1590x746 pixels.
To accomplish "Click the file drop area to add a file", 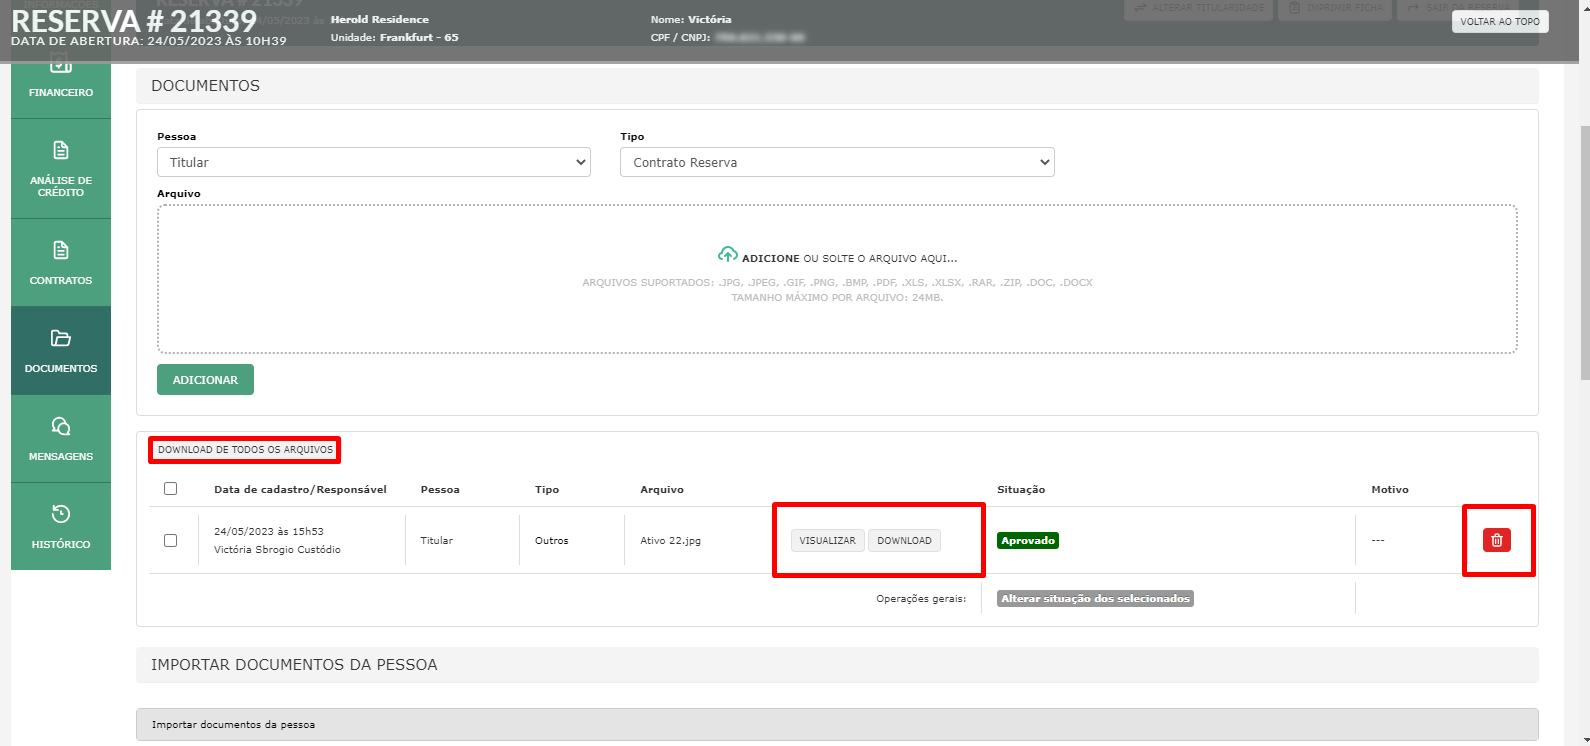I will click(x=837, y=279).
